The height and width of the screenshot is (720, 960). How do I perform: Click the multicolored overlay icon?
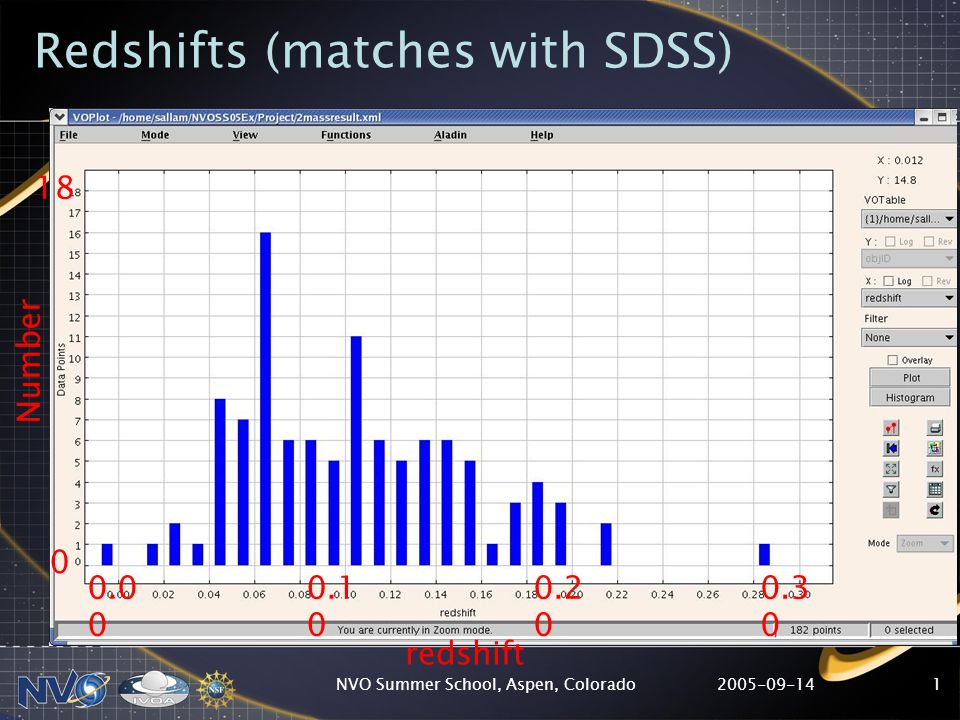[x=934, y=448]
